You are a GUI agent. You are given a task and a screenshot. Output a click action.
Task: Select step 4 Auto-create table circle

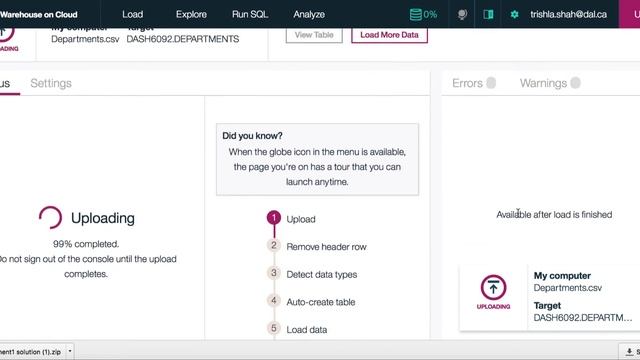274,300
